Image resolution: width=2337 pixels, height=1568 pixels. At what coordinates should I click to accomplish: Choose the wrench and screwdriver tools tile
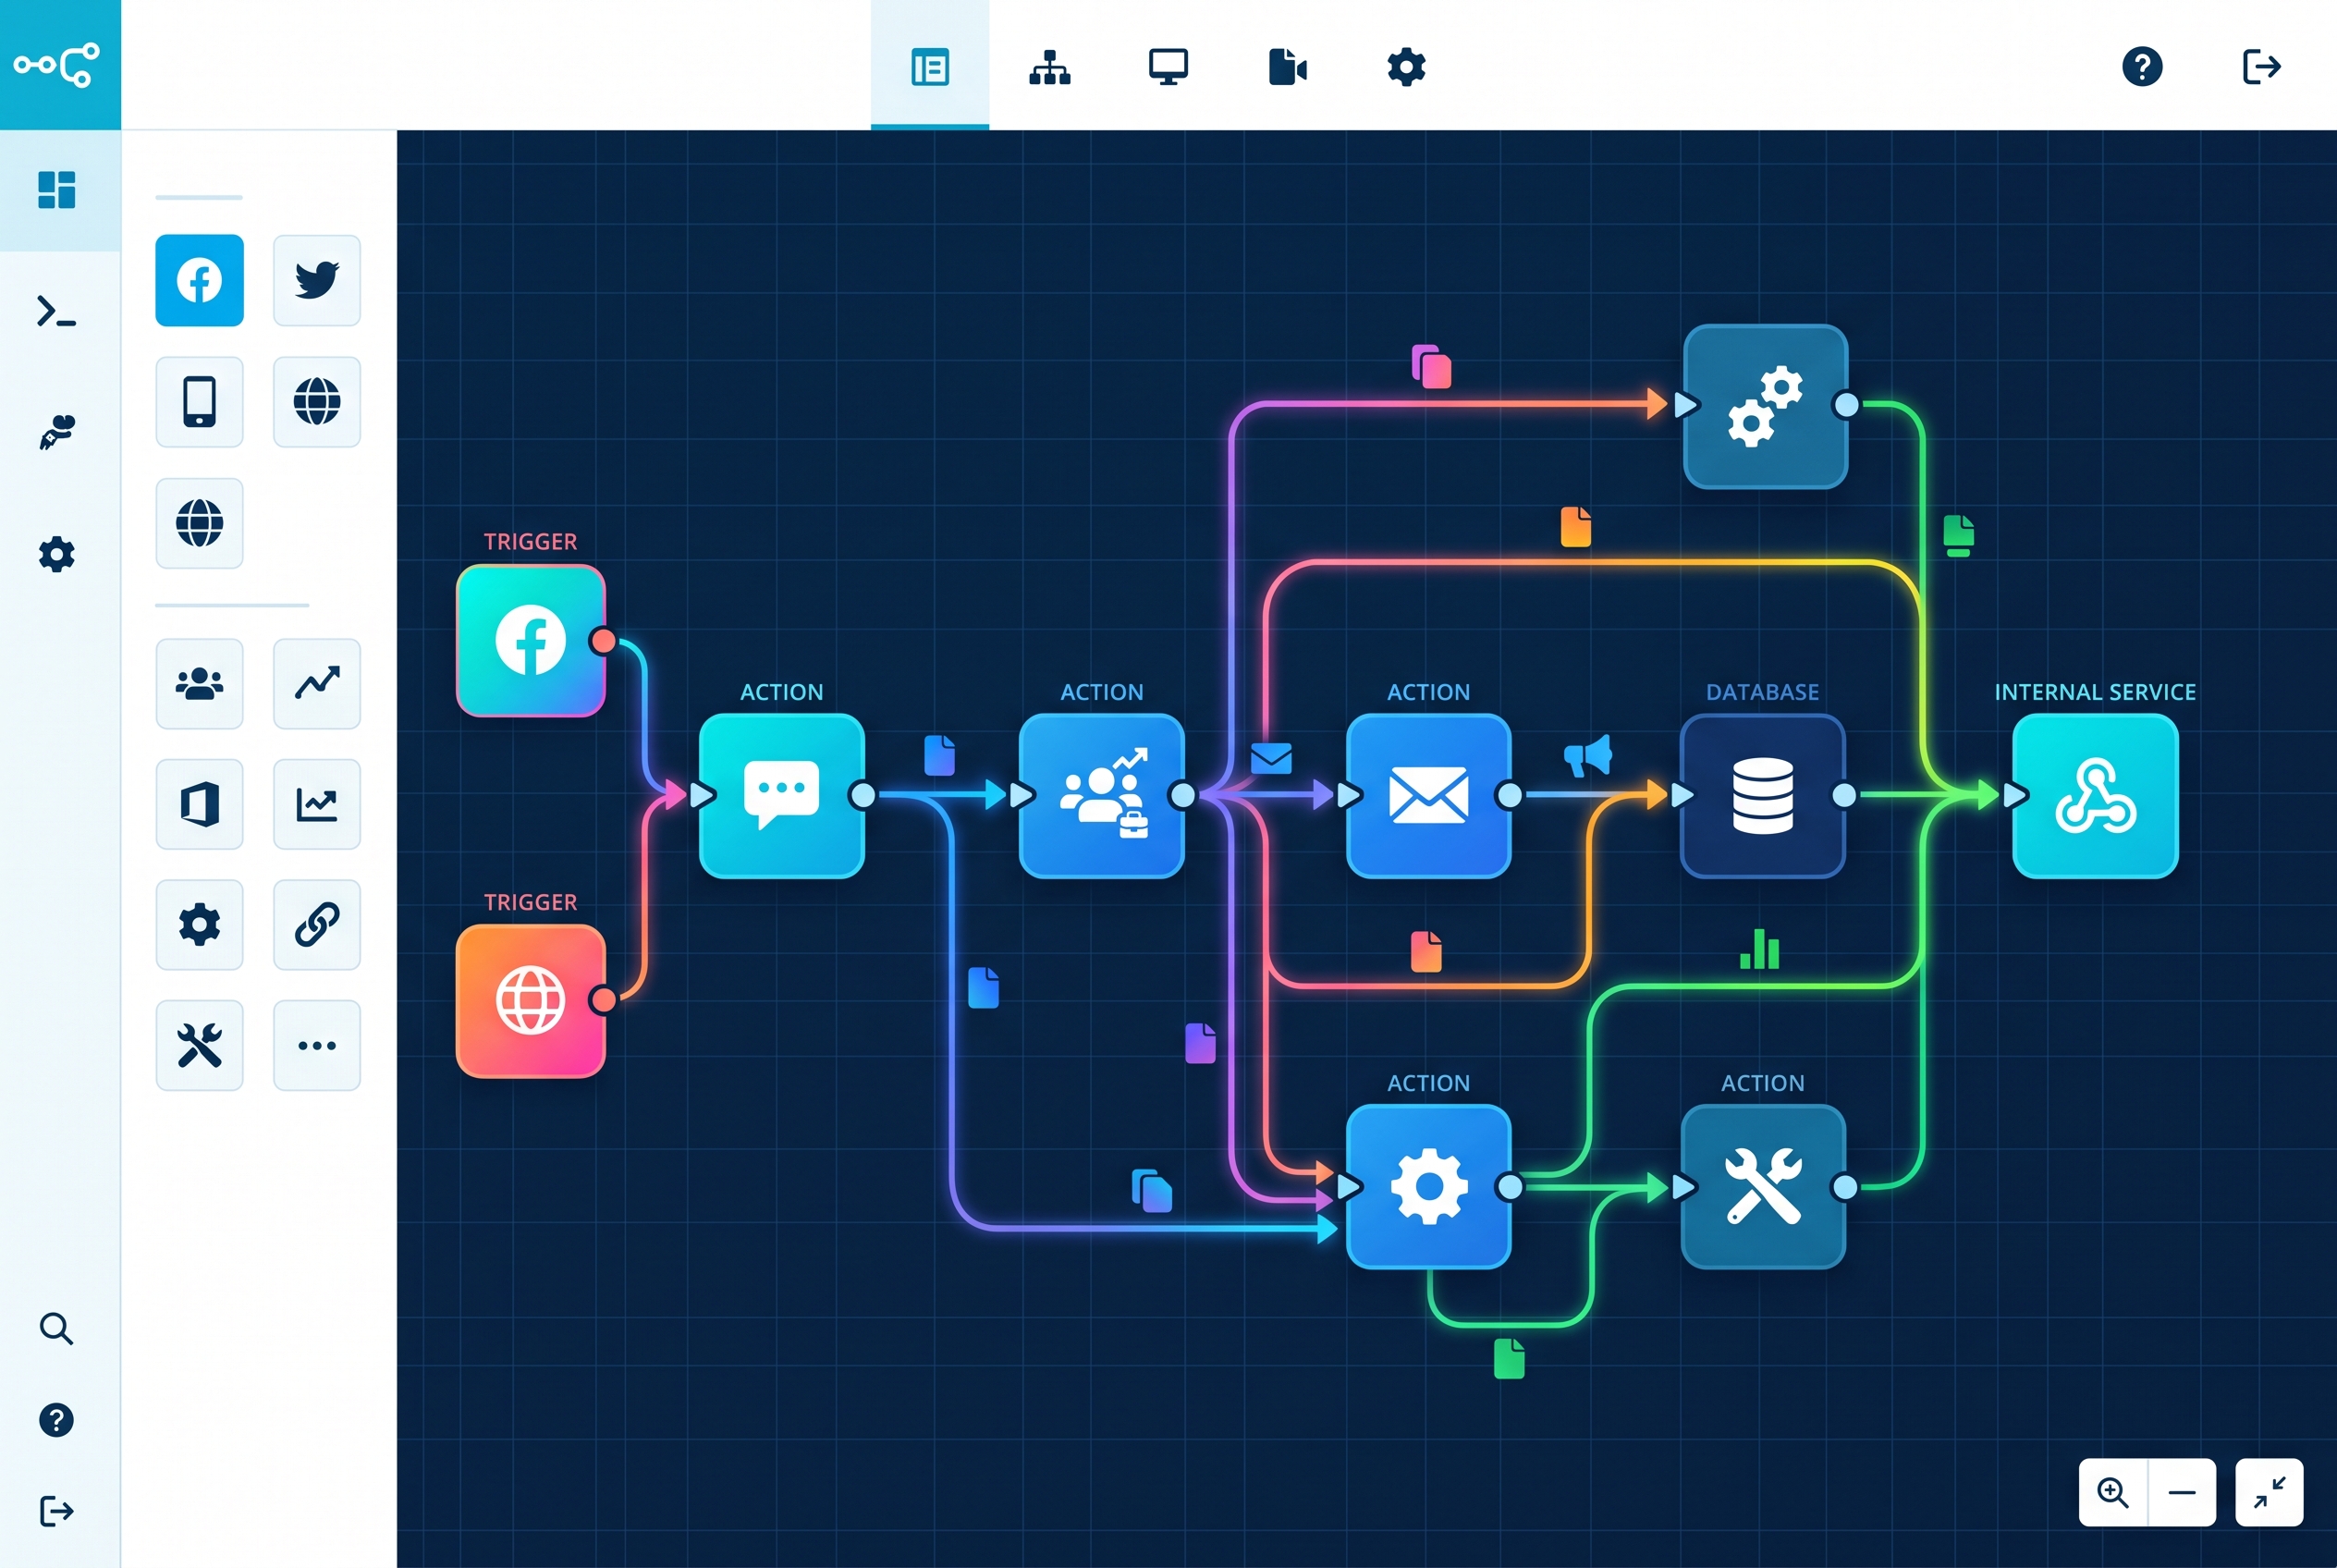pos(199,1045)
